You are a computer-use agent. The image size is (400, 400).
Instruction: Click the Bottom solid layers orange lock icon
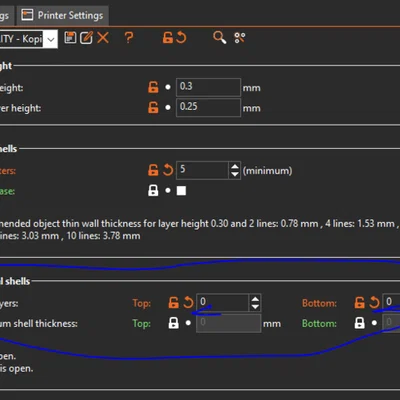click(359, 303)
